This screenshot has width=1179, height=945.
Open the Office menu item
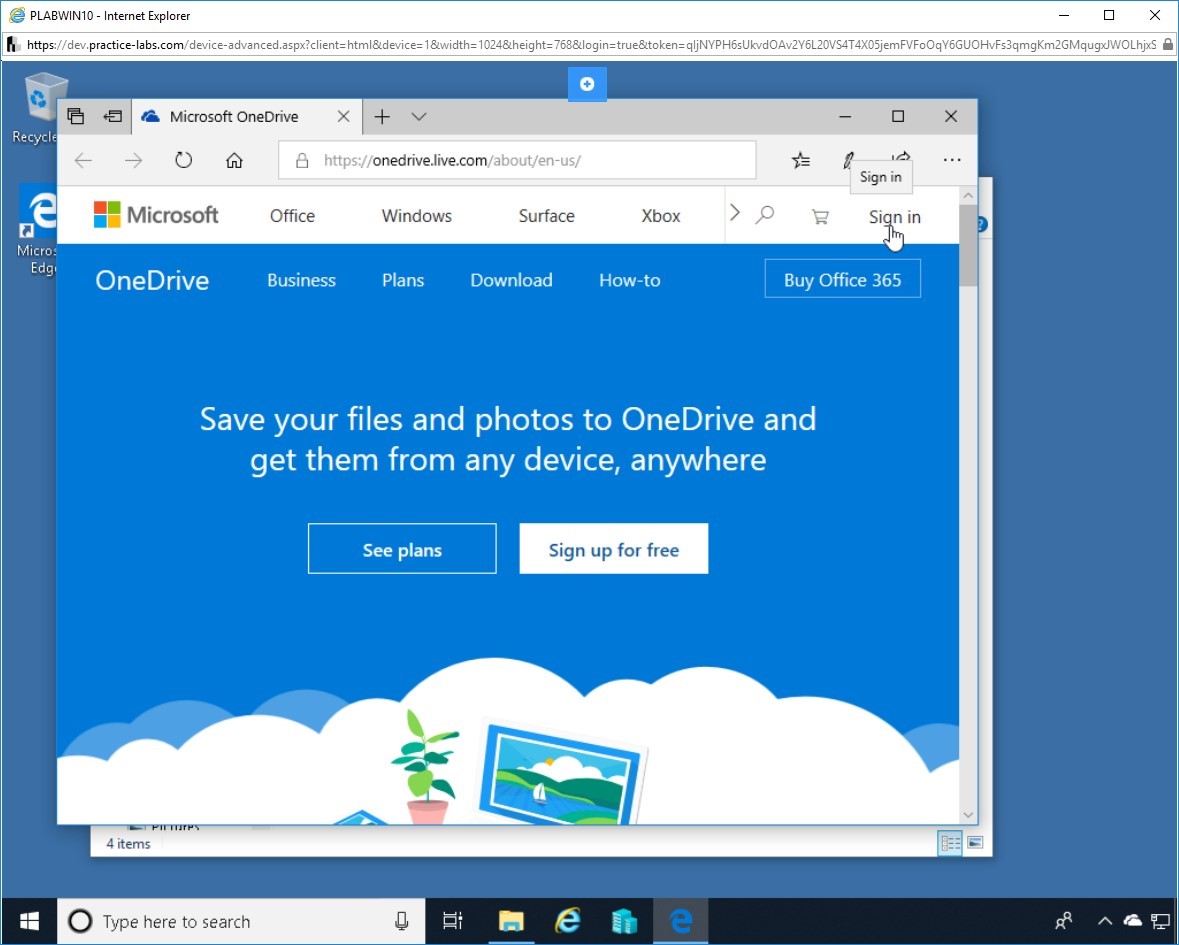coord(292,216)
